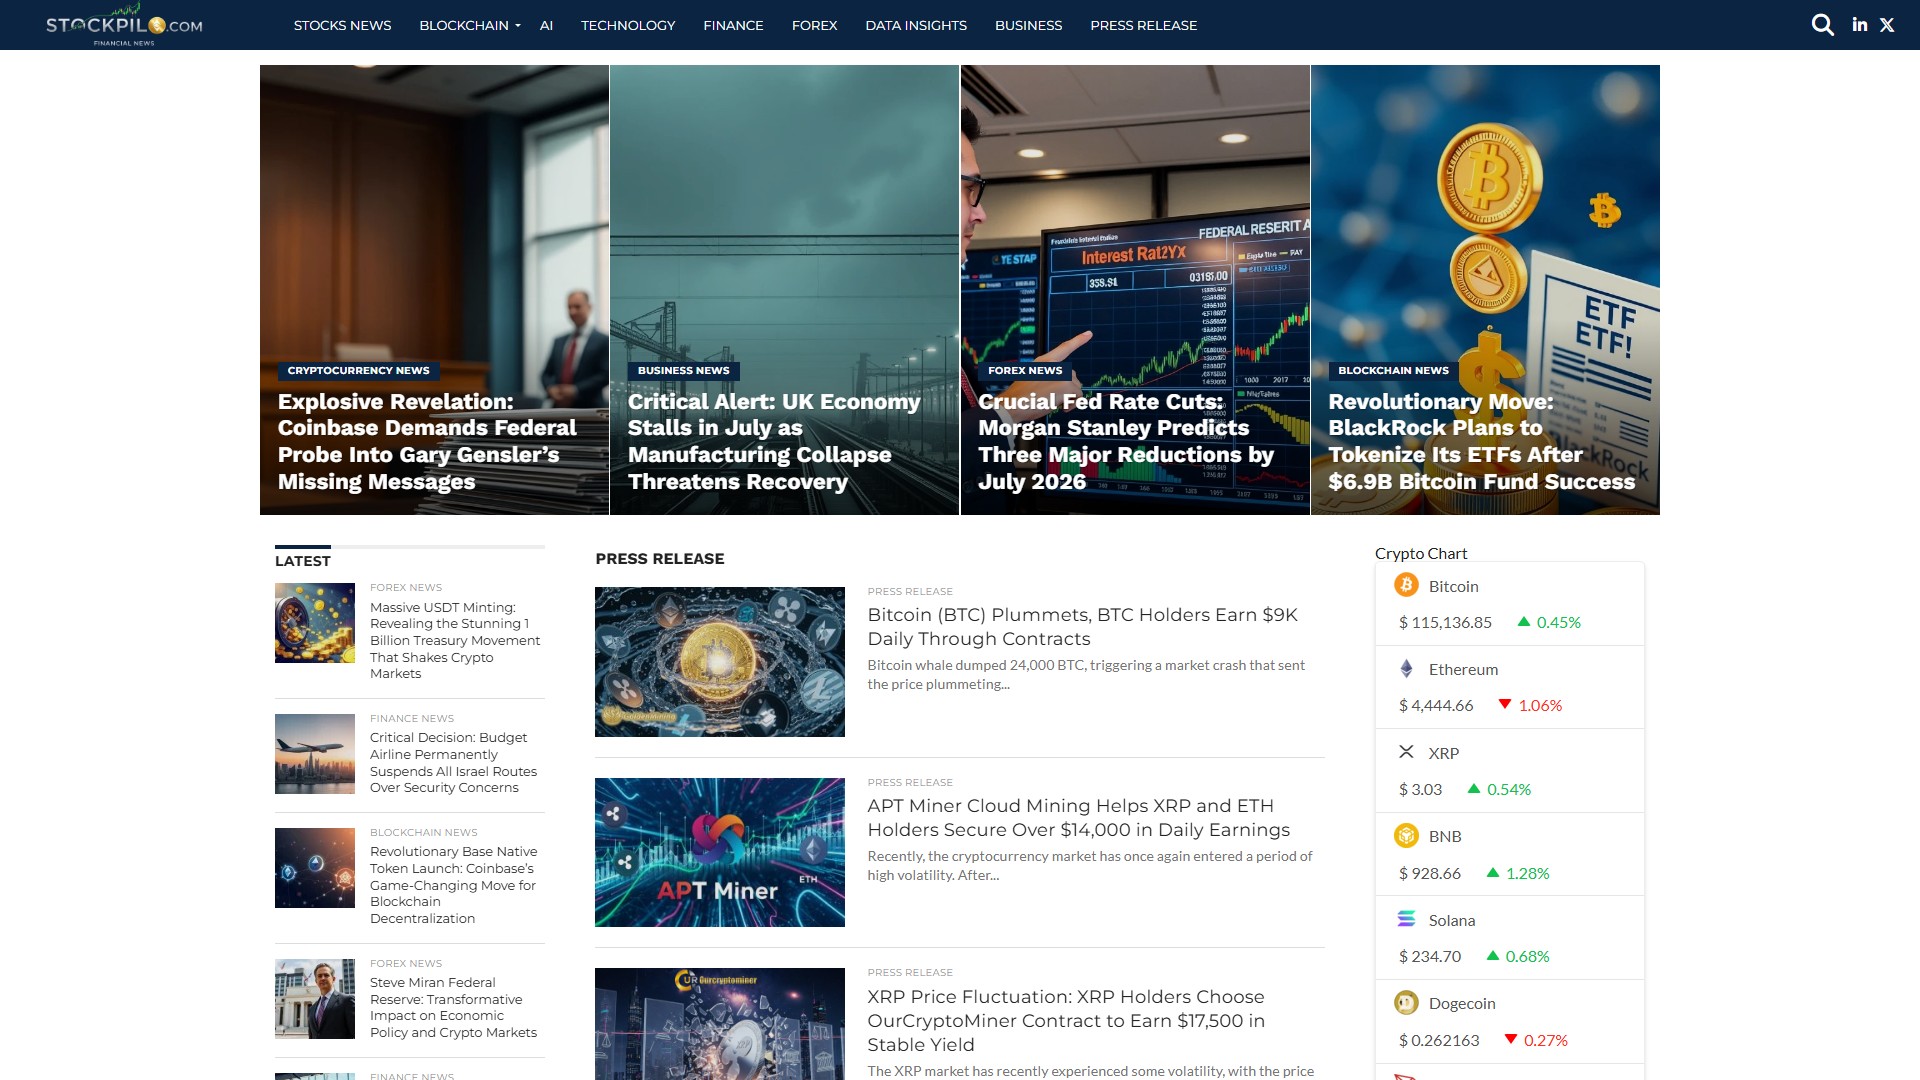Click the Ethereum diamond icon
Viewport: 1920px width, 1080px height.
point(1406,669)
